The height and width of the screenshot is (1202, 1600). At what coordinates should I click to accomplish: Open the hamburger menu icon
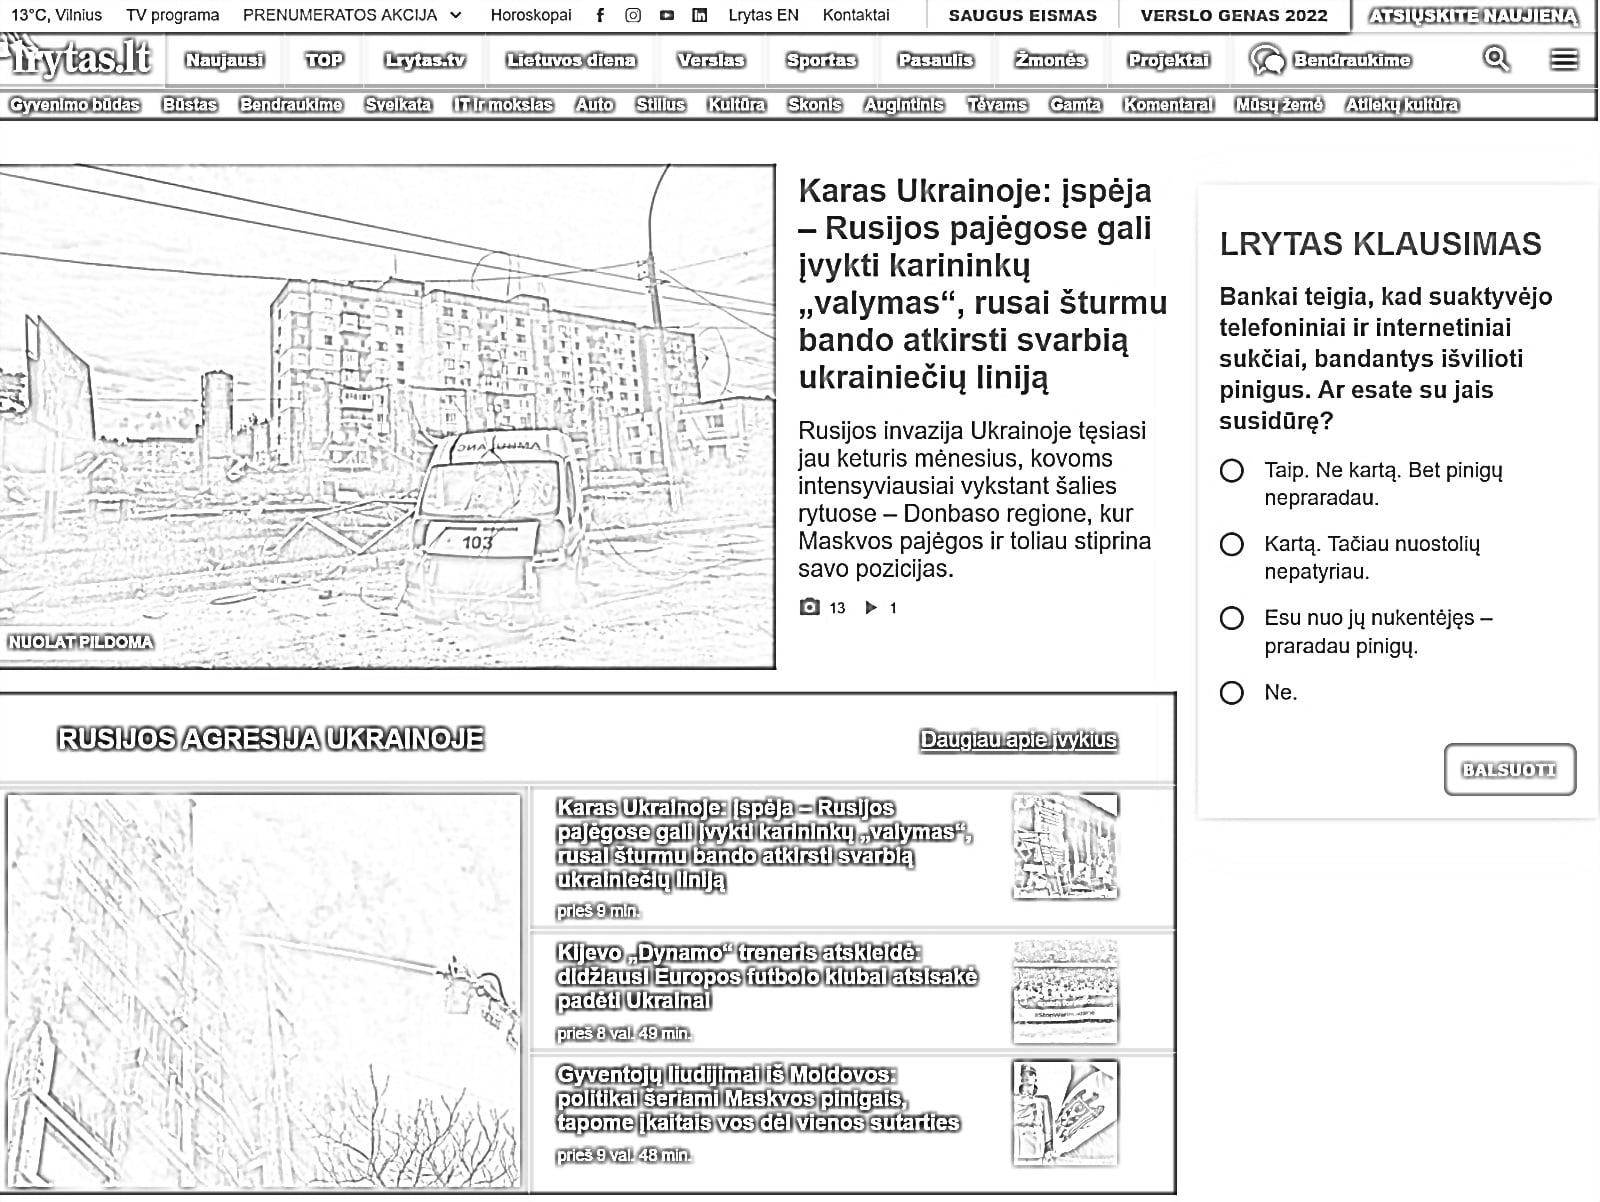[1564, 60]
